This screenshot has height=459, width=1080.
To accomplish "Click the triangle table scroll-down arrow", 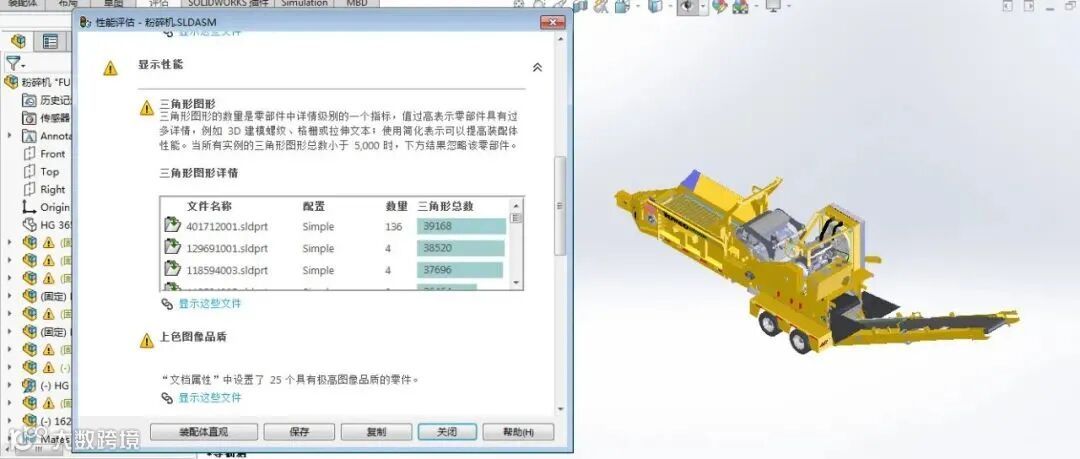I will (x=517, y=283).
